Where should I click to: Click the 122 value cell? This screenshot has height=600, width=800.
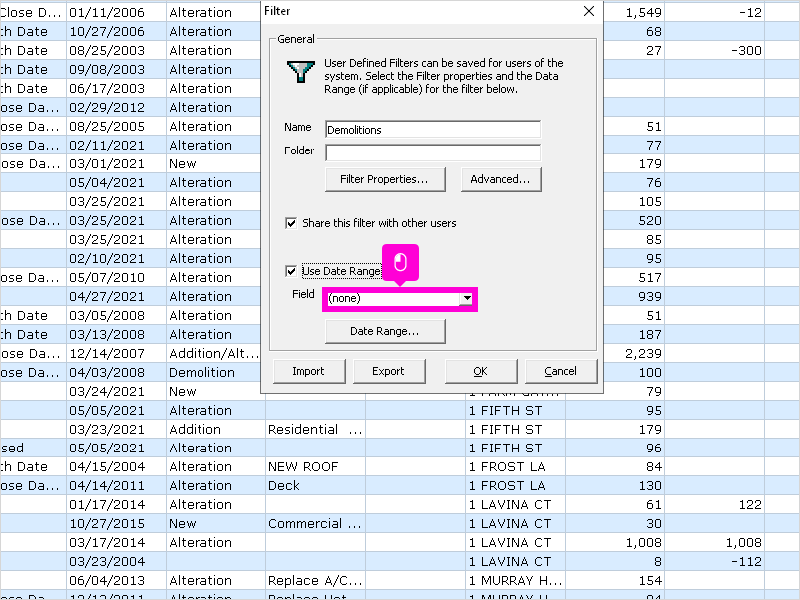point(714,505)
